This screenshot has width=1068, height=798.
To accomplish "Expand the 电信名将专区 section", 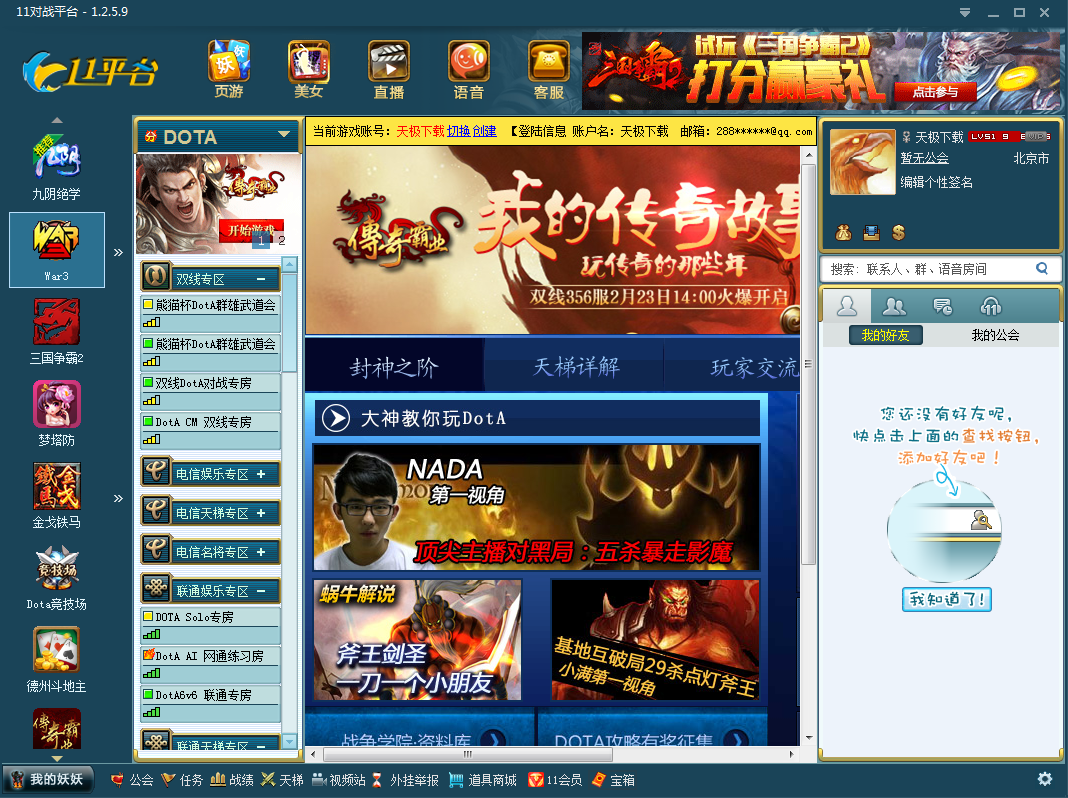I will [261, 552].
